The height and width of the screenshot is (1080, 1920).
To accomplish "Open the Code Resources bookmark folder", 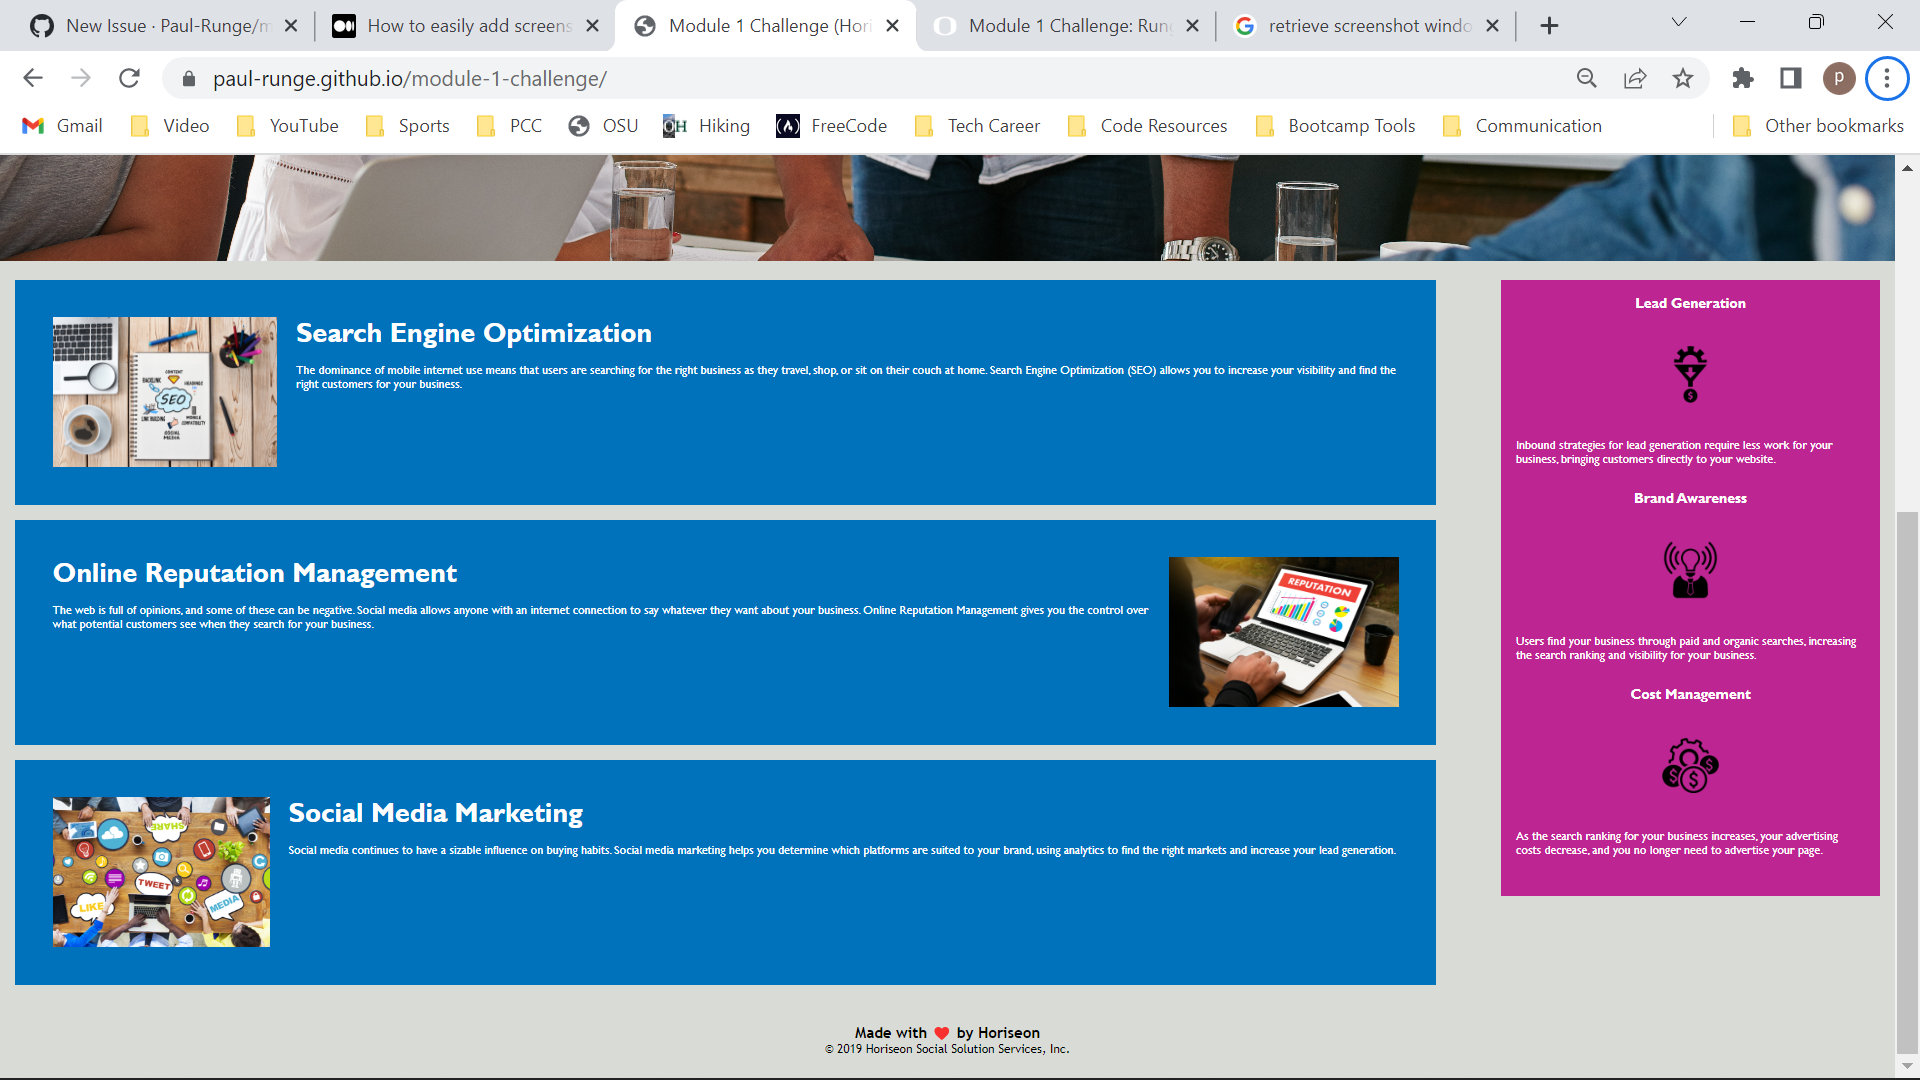I will [1148, 126].
